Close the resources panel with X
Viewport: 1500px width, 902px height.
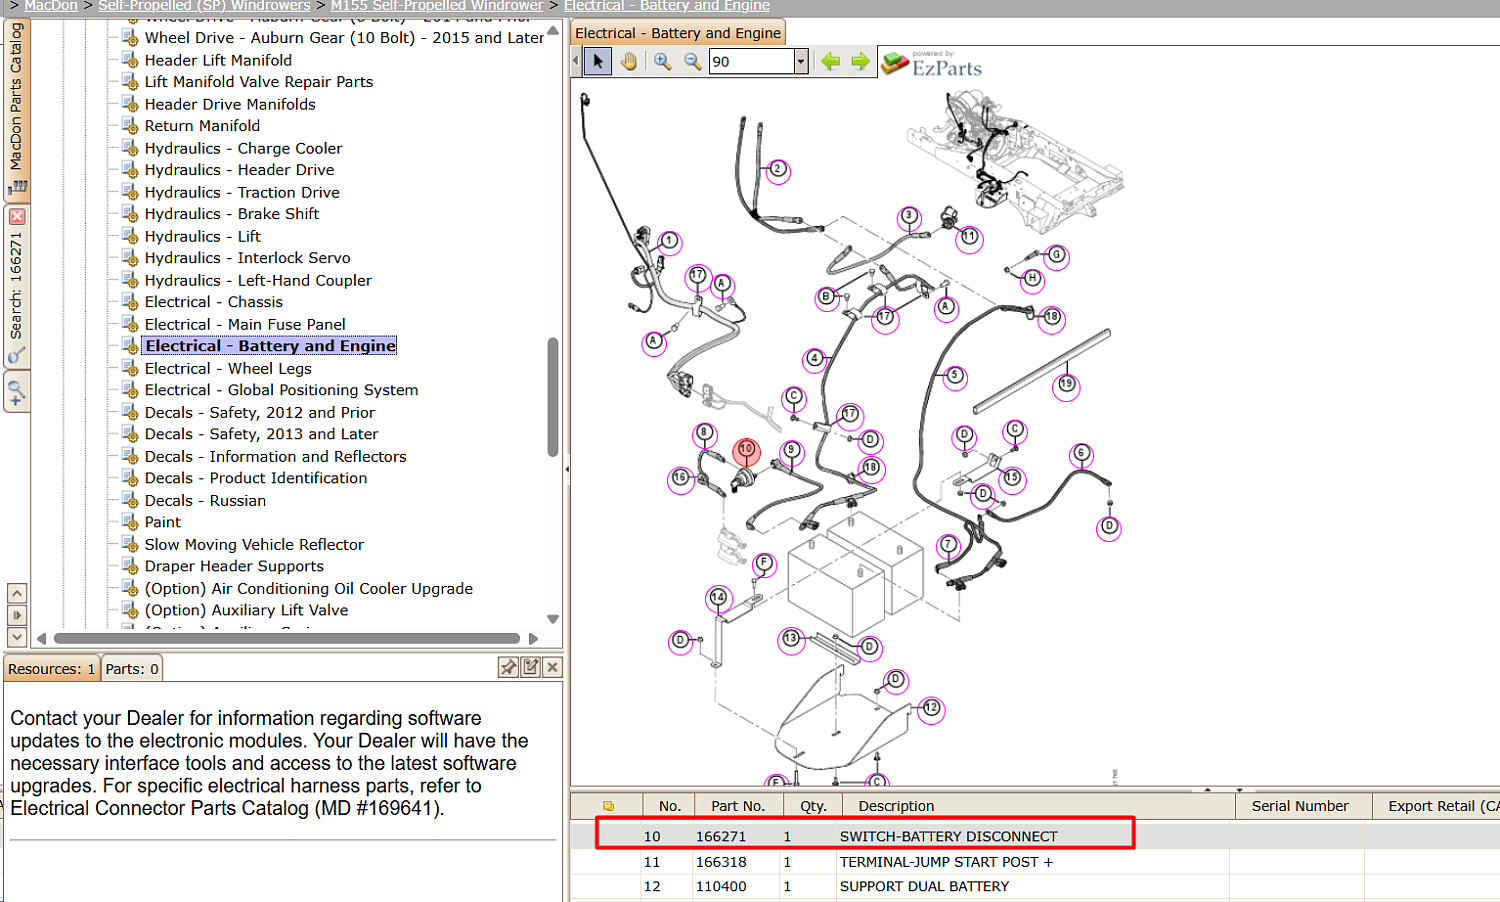point(552,667)
